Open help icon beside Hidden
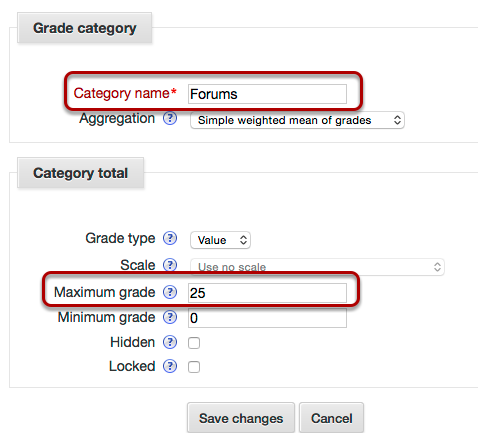Viewport: 478px width, 448px height. coord(170,342)
